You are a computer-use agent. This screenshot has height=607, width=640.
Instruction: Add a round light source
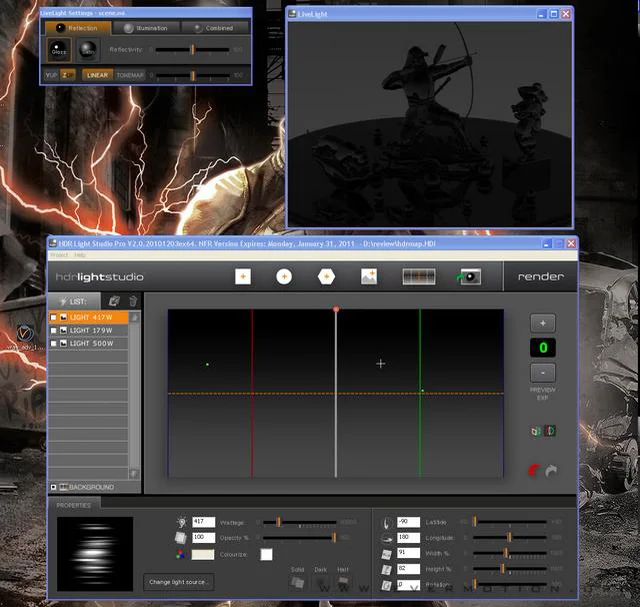pyautogui.click(x=284, y=277)
